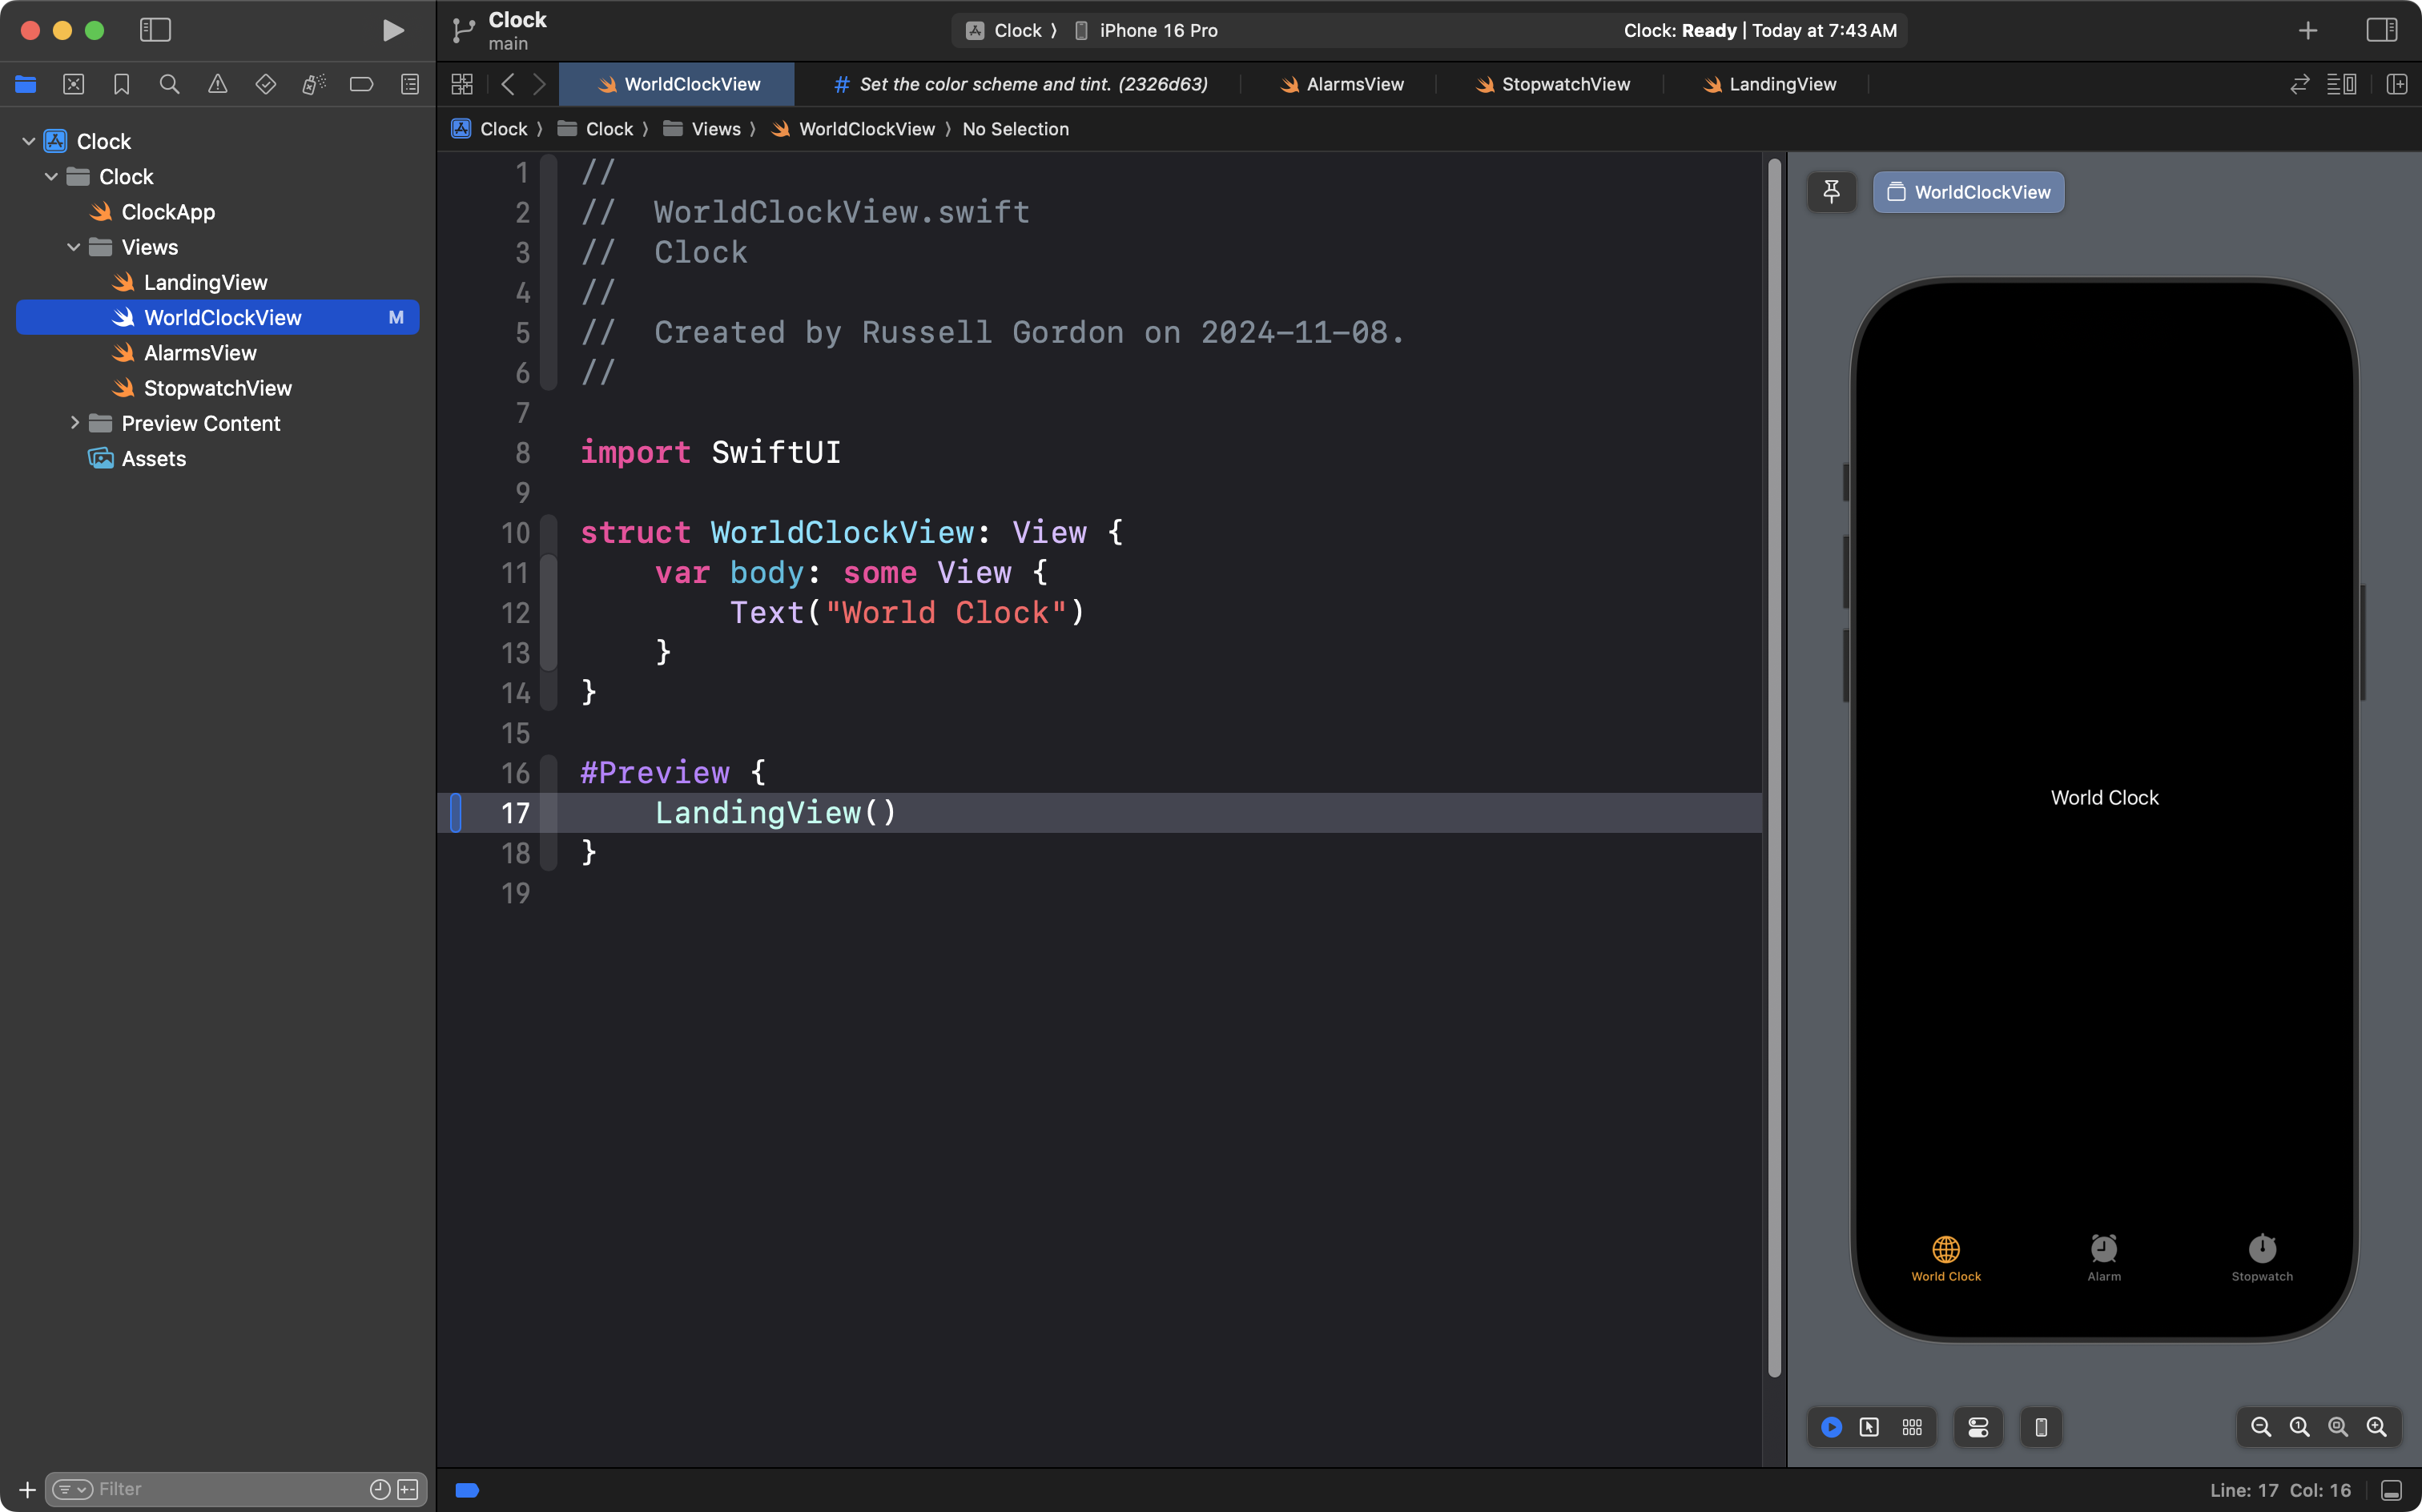Image resolution: width=2422 pixels, height=1512 pixels.
Task: Toggle the right inspector panel
Action: [2381, 30]
